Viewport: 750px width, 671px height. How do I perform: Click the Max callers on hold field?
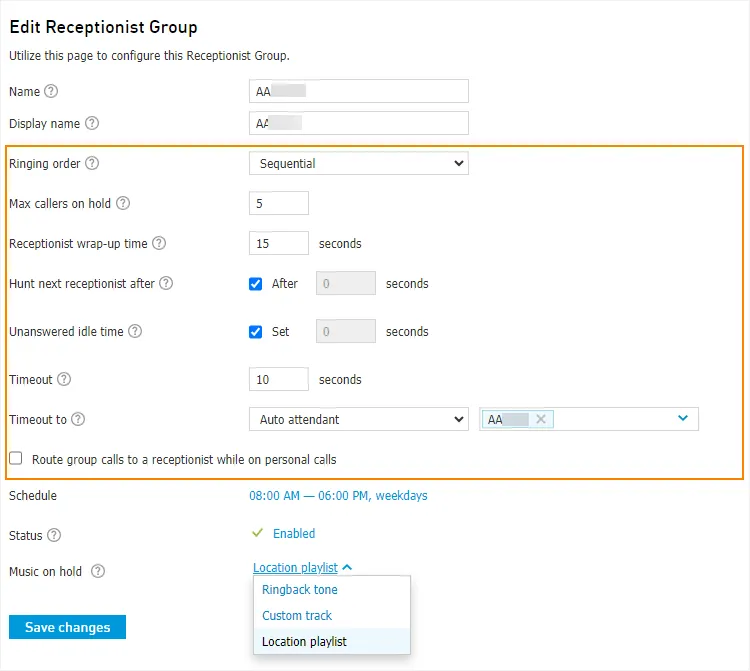[279, 203]
